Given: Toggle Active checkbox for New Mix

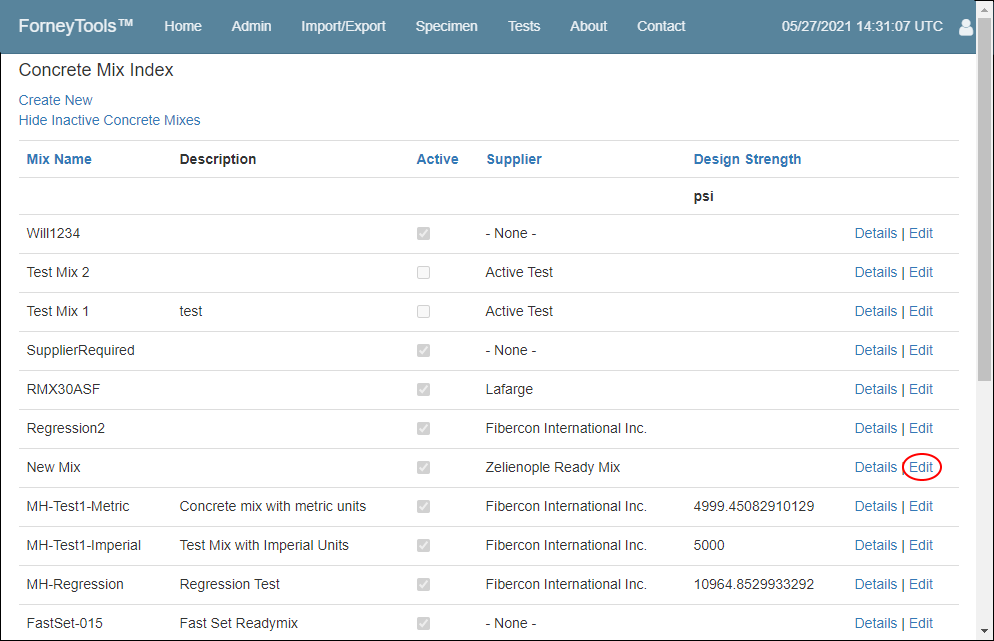Looking at the screenshot, I should click(423, 467).
